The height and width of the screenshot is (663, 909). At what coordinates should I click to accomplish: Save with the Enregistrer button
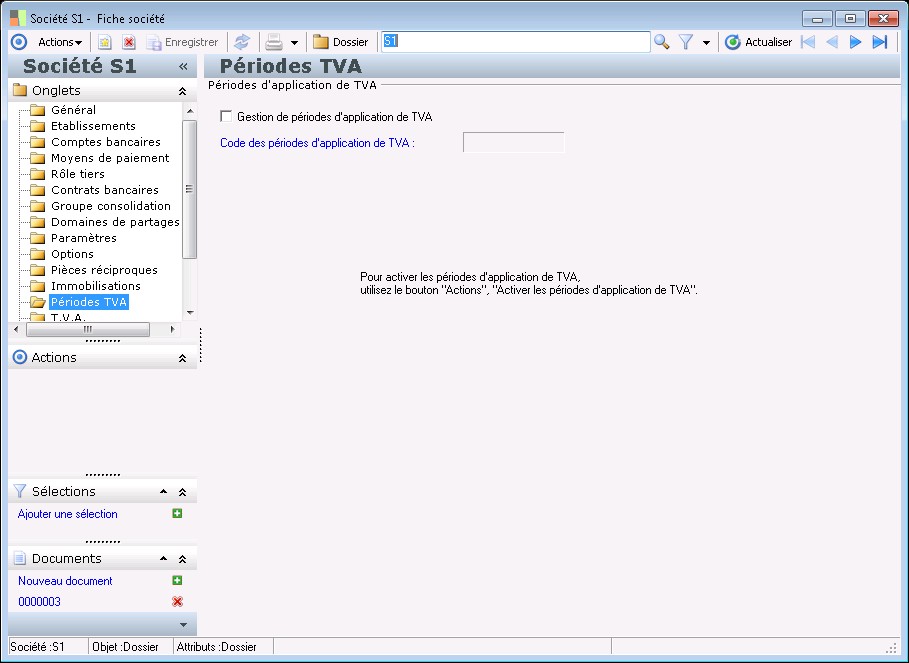pos(182,42)
